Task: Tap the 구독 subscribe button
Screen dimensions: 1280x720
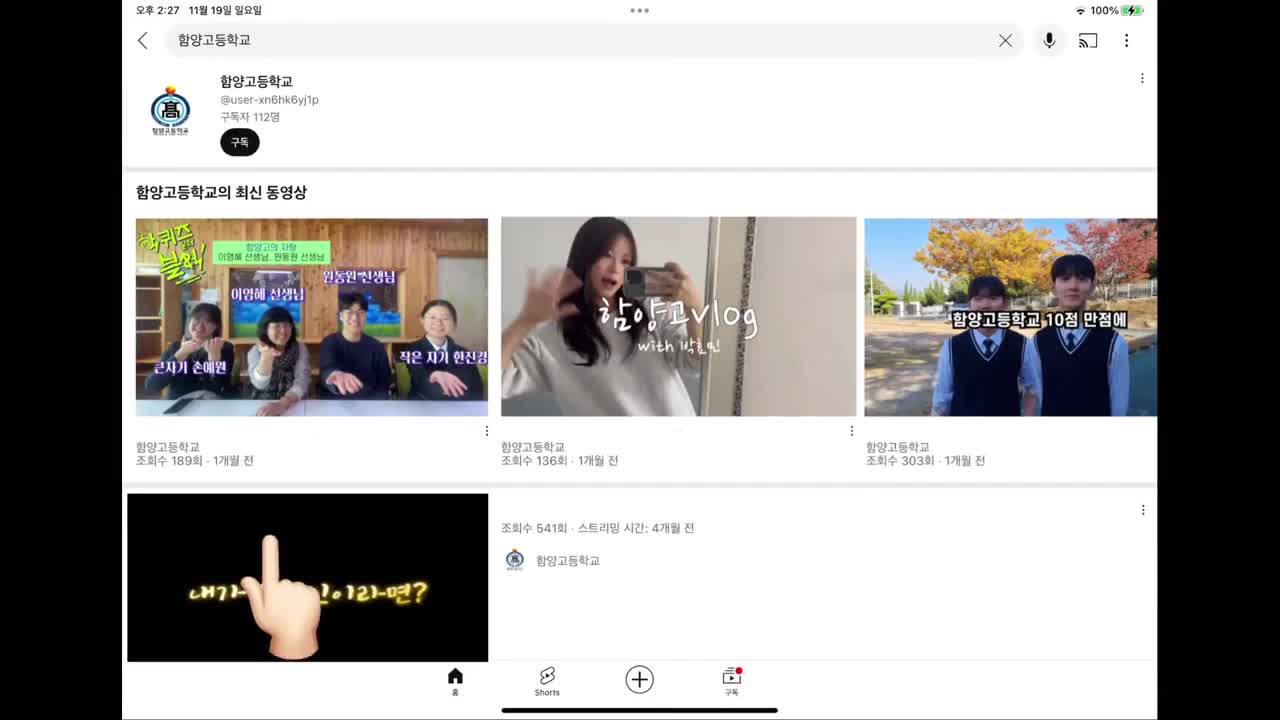Action: click(239, 142)
